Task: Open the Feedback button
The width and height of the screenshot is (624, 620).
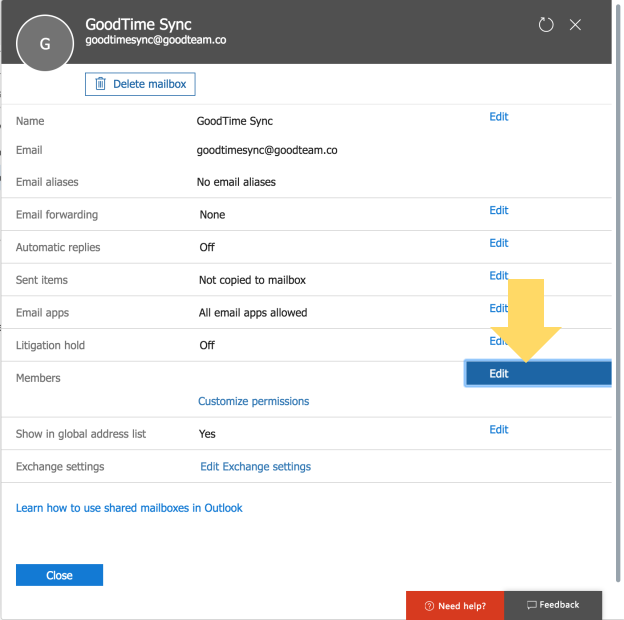Action: click(x=553, y=605)
